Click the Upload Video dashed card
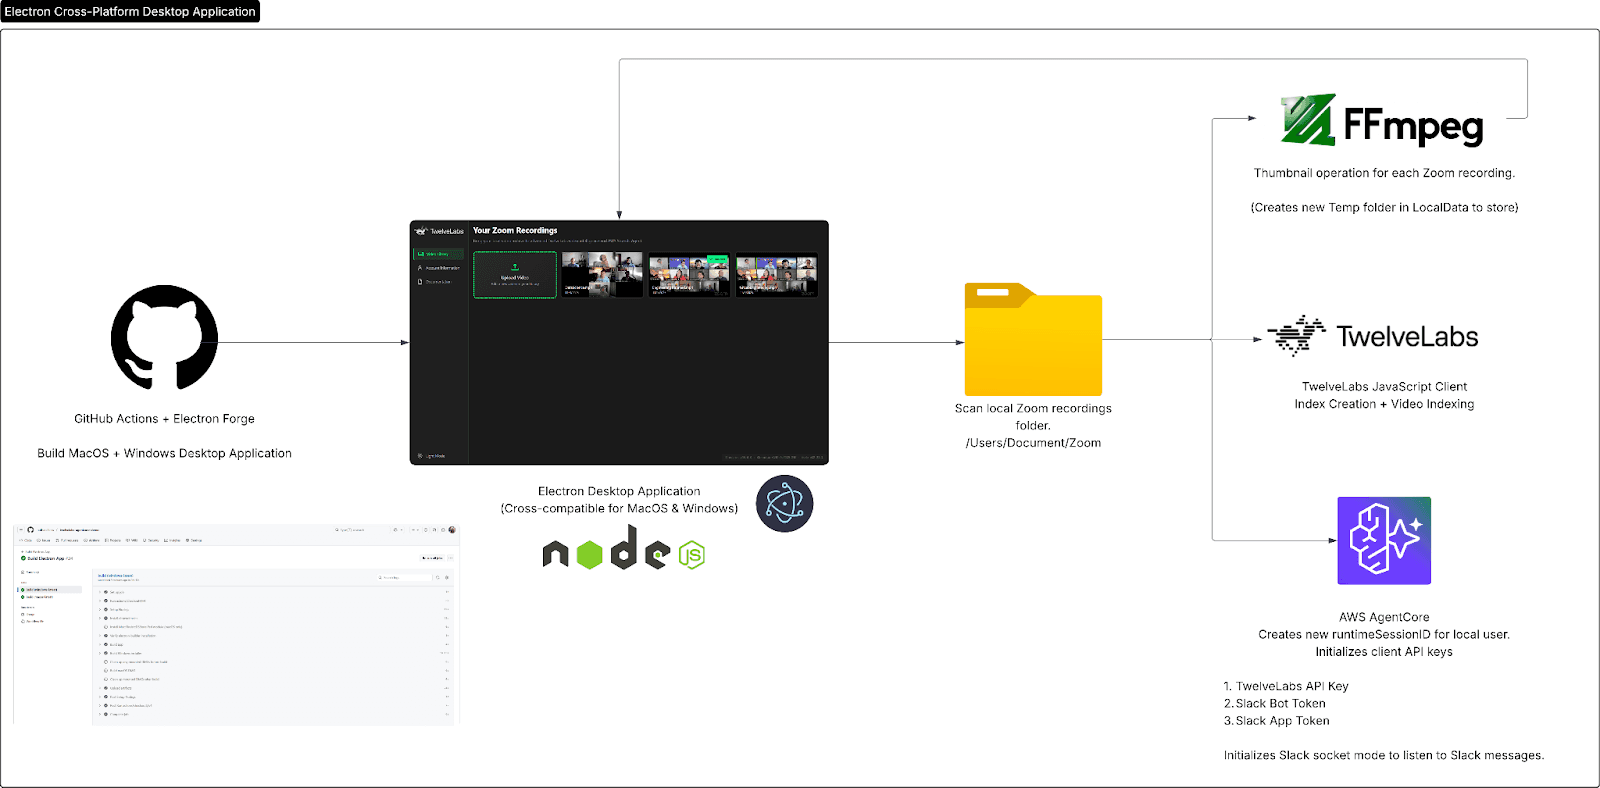The height and width of the screenshot is (788, 1600). click(515, 275)
